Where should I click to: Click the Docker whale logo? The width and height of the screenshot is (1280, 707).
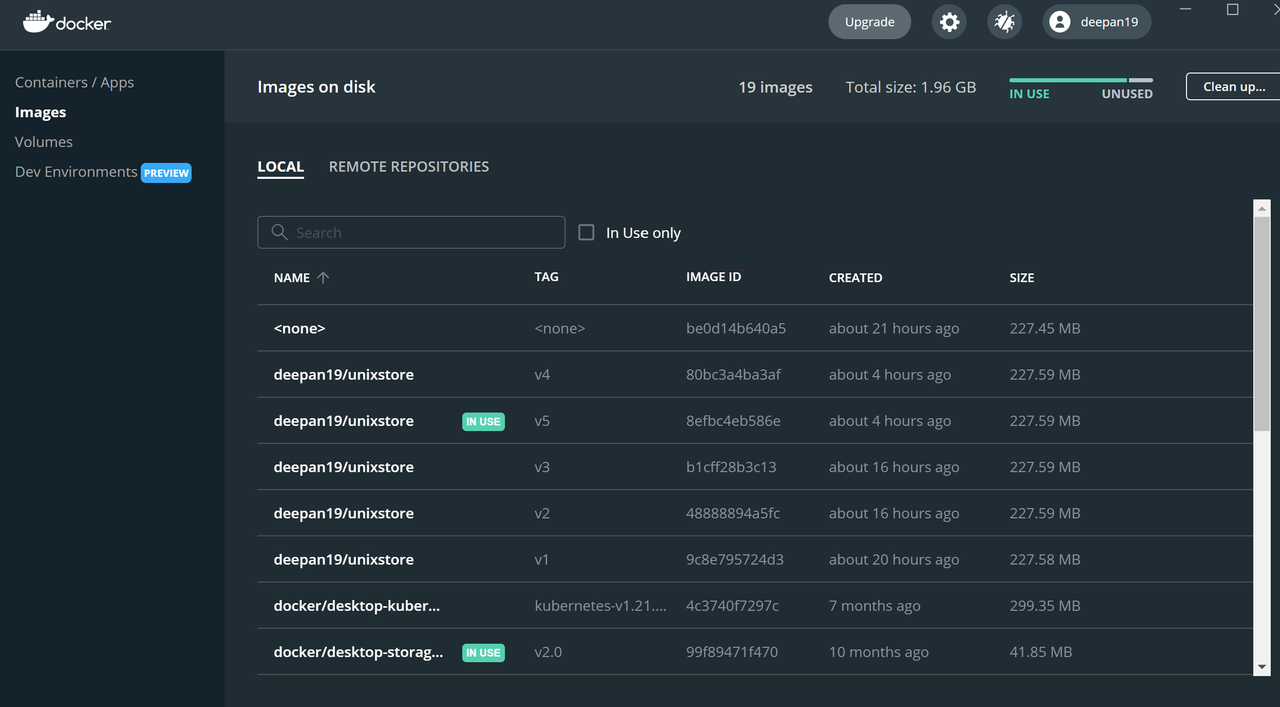(37, 22)
